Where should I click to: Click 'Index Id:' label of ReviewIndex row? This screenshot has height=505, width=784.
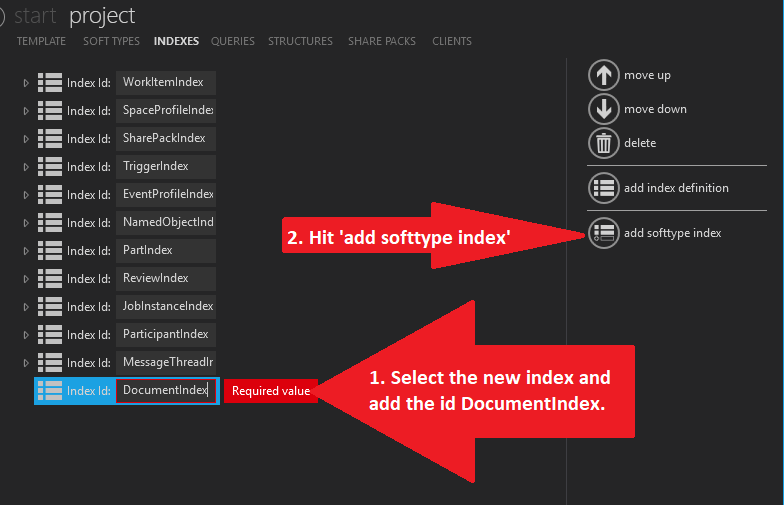click(88, 279)
